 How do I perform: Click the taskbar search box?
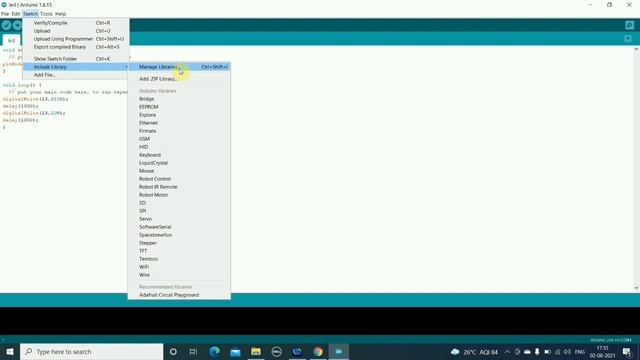[x=91, y=351]
